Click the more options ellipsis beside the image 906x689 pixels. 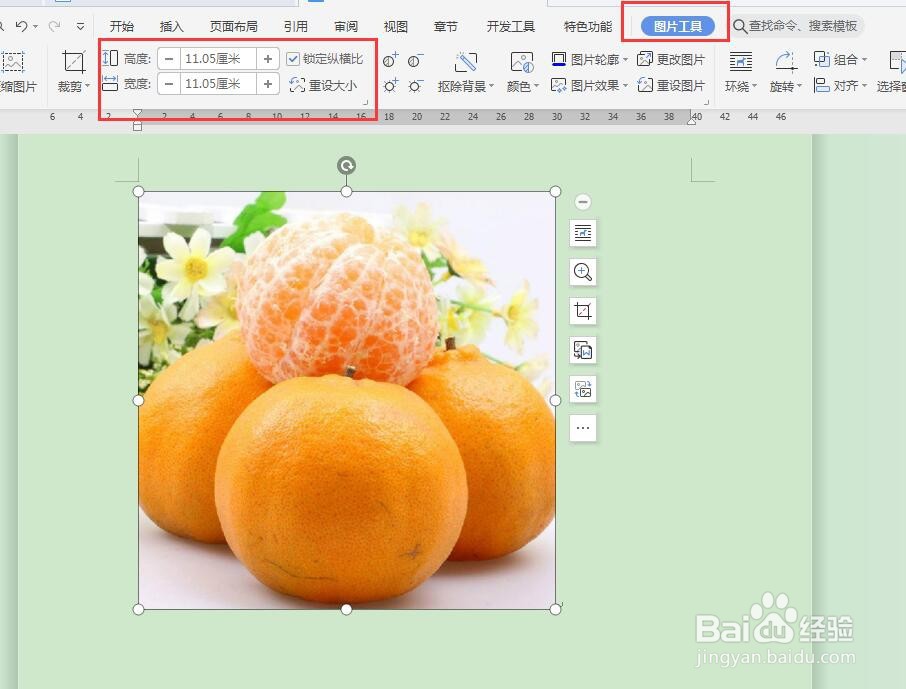583,428
